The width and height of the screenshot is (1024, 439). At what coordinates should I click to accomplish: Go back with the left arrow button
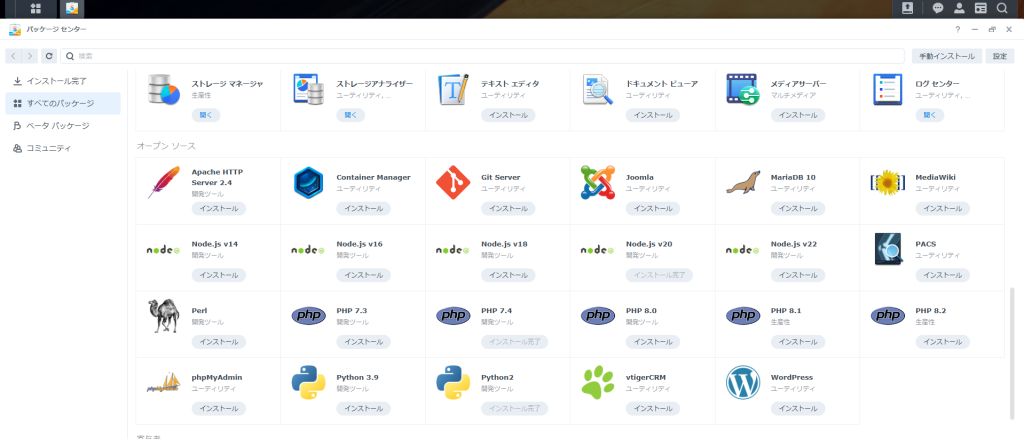14,56
